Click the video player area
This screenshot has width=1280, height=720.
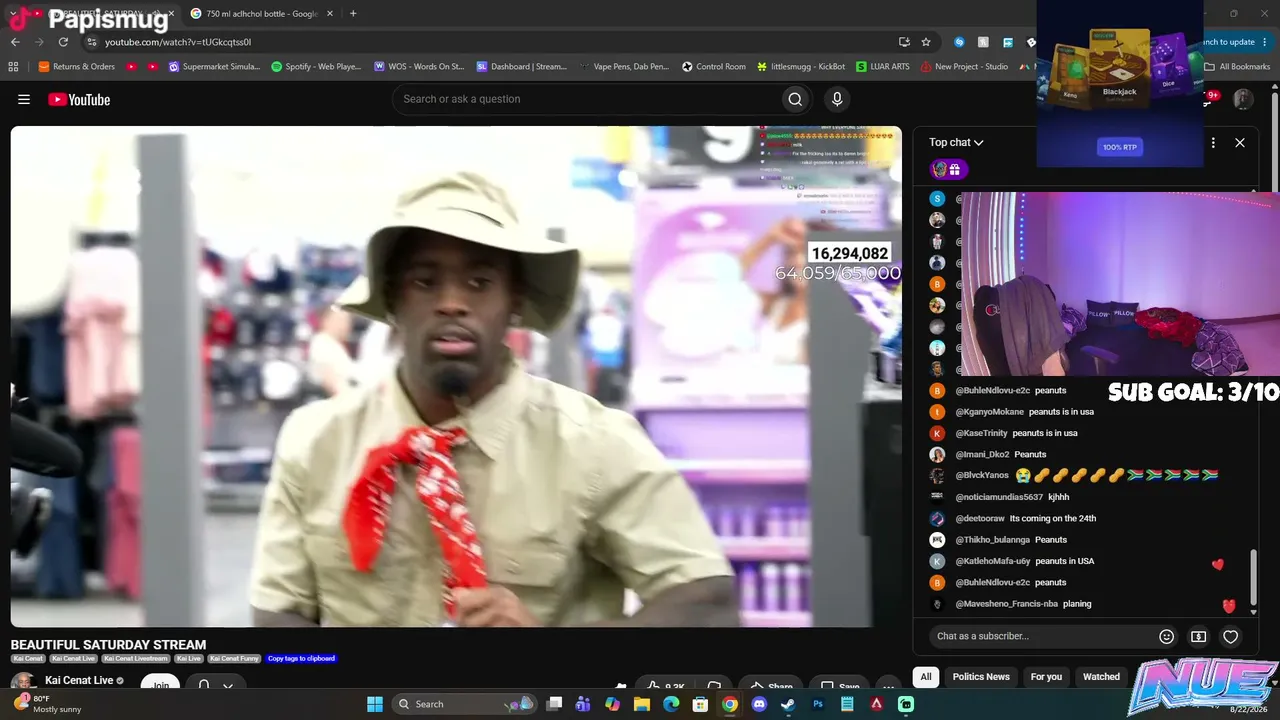click(x=456, y=377)
